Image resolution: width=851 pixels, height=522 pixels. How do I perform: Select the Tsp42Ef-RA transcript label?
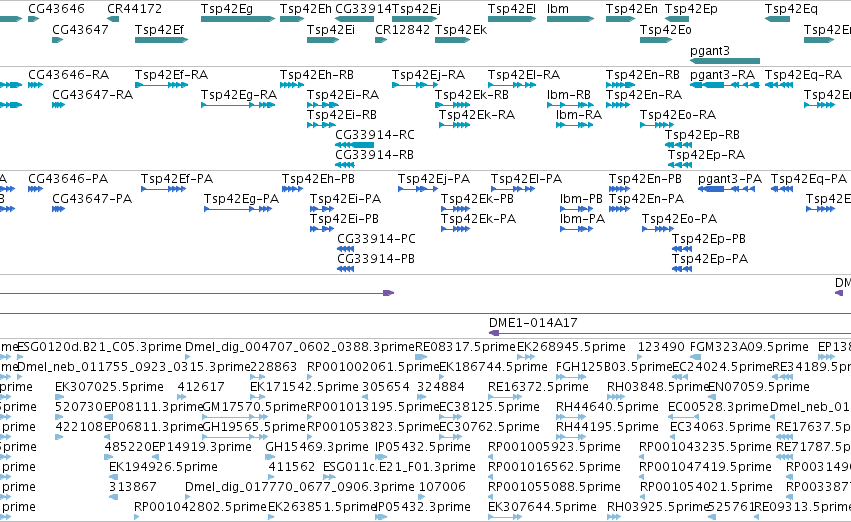171,74
